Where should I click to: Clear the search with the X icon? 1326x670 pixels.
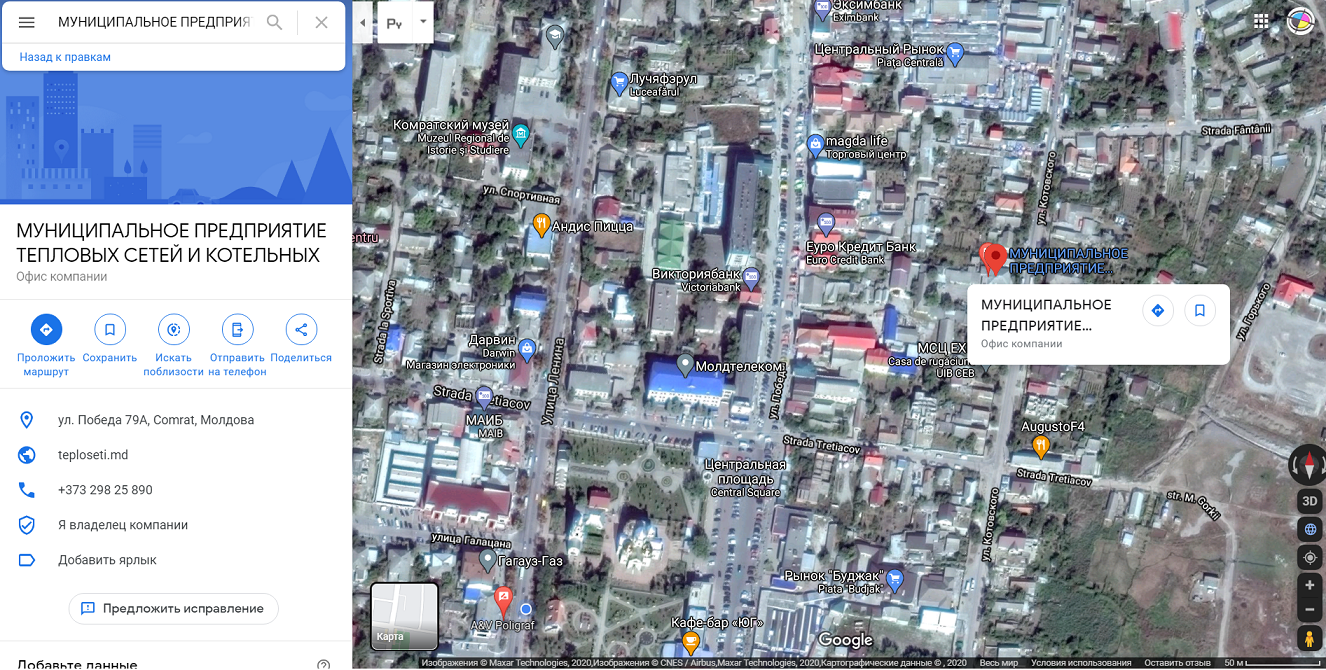click(x=321, y=22)
